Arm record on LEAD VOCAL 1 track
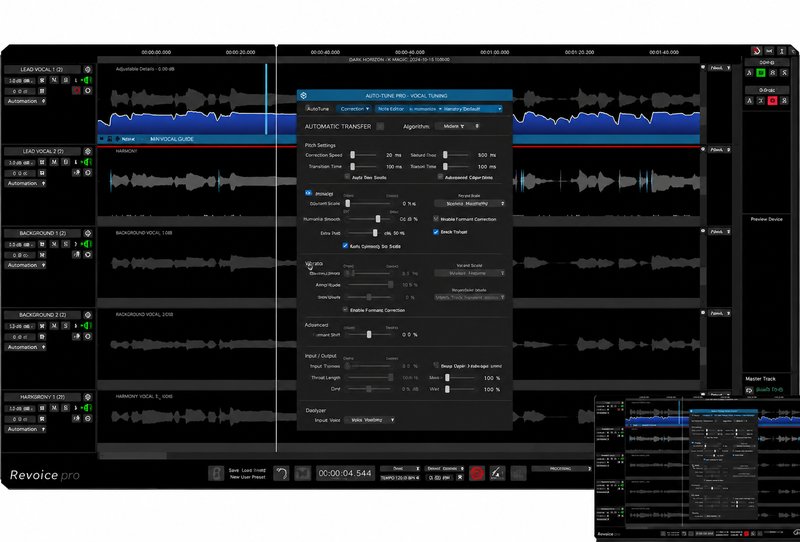 (x=77, y=91)
